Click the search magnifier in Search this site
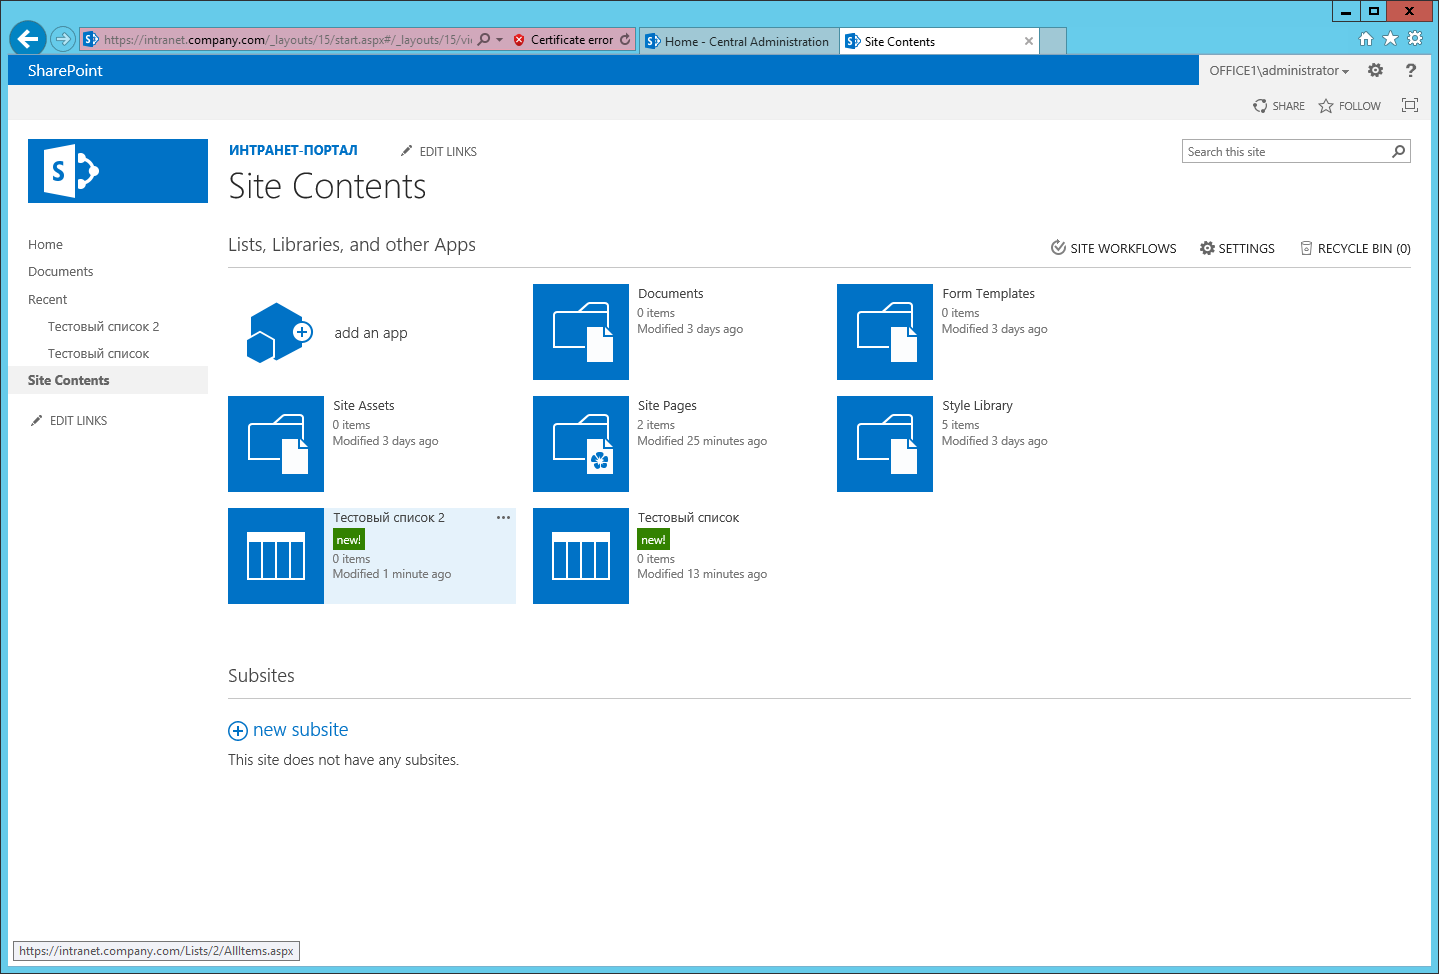 click(x=1399, y=152)
